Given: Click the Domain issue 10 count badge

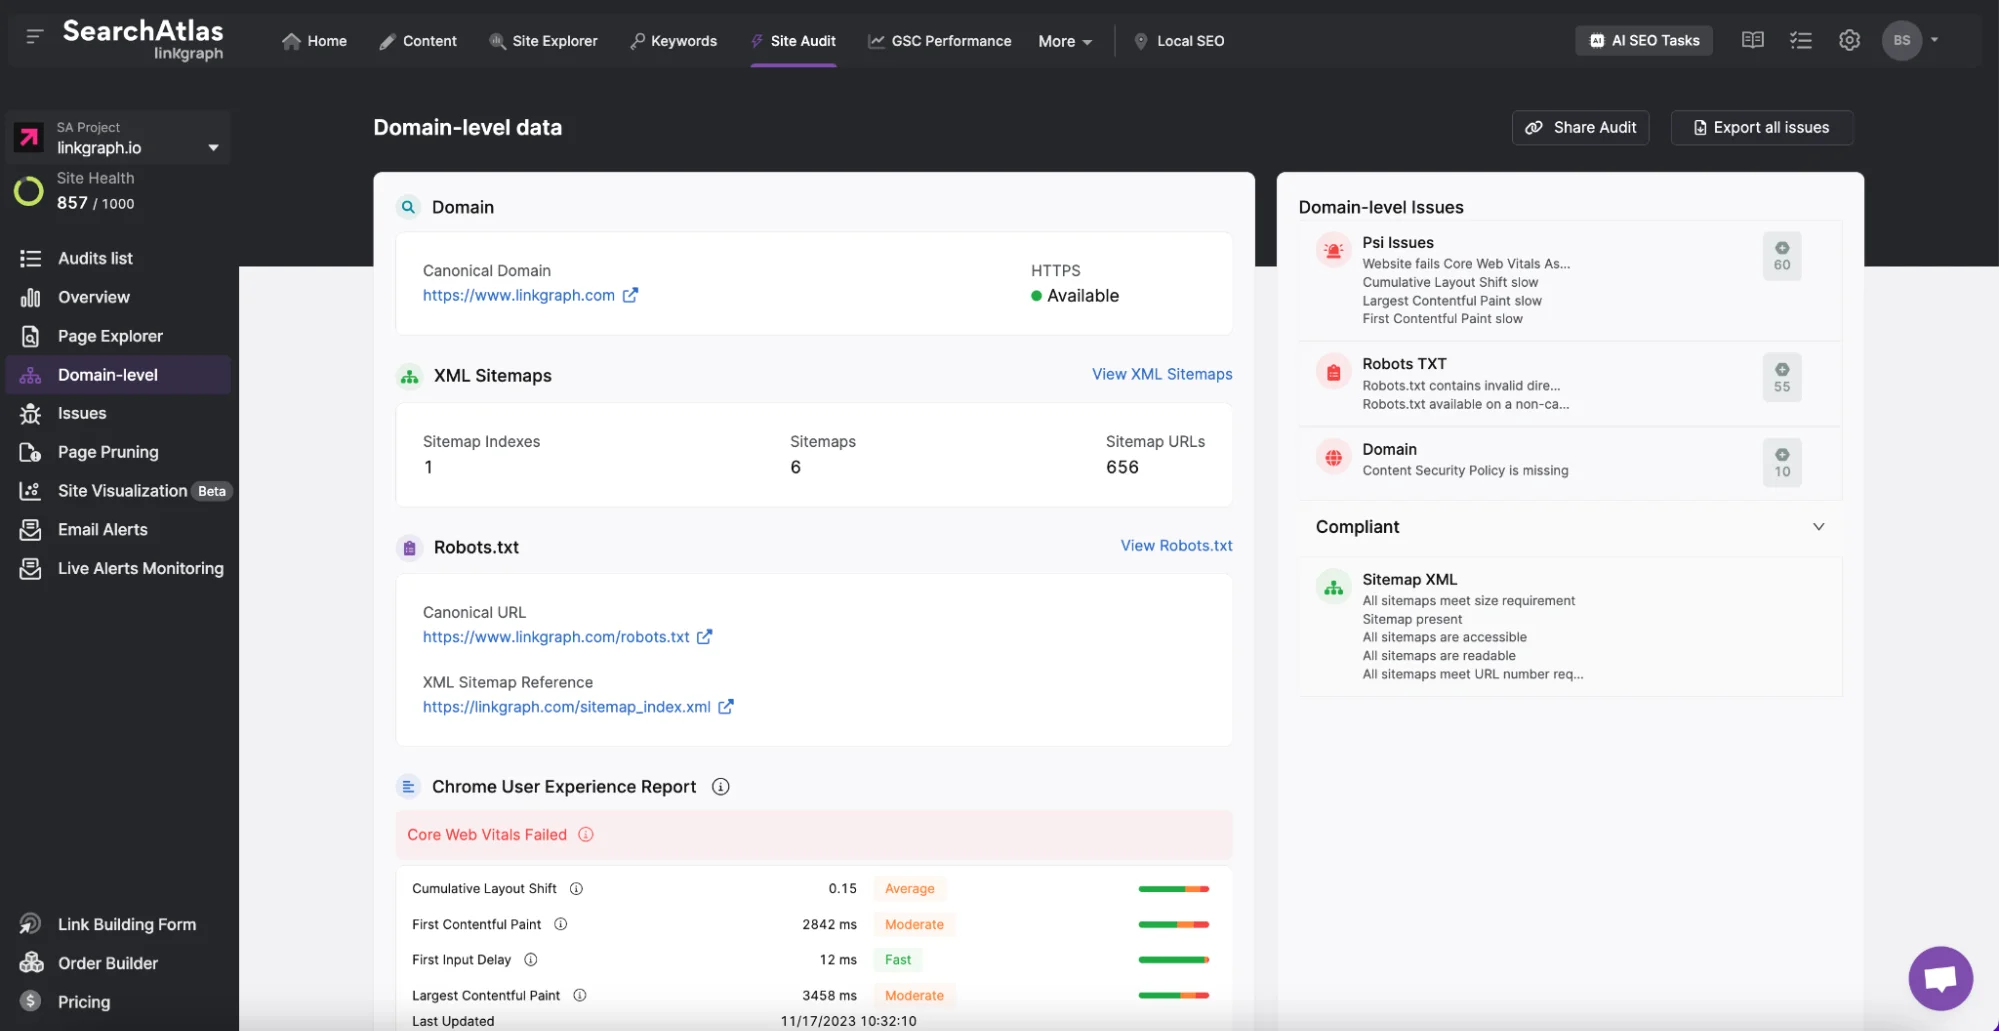Looking at the screenshot, I should click(1782, 463).
